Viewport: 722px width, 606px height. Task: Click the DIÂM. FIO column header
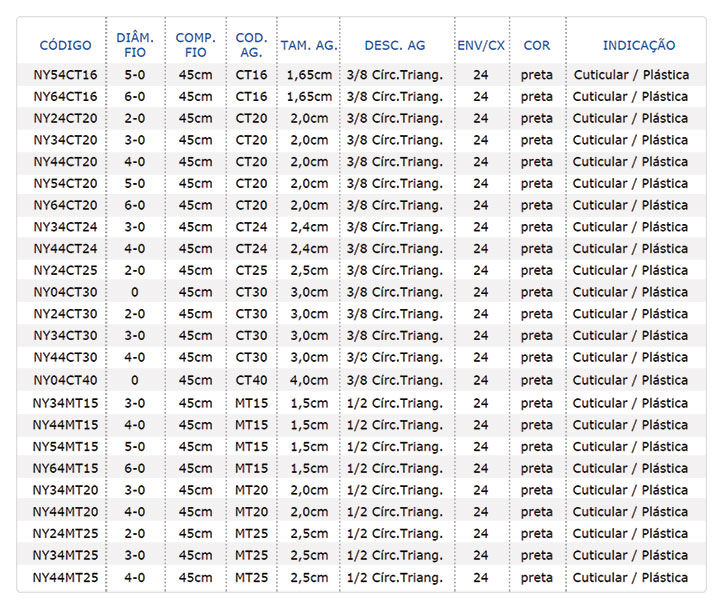click(135, 45)
